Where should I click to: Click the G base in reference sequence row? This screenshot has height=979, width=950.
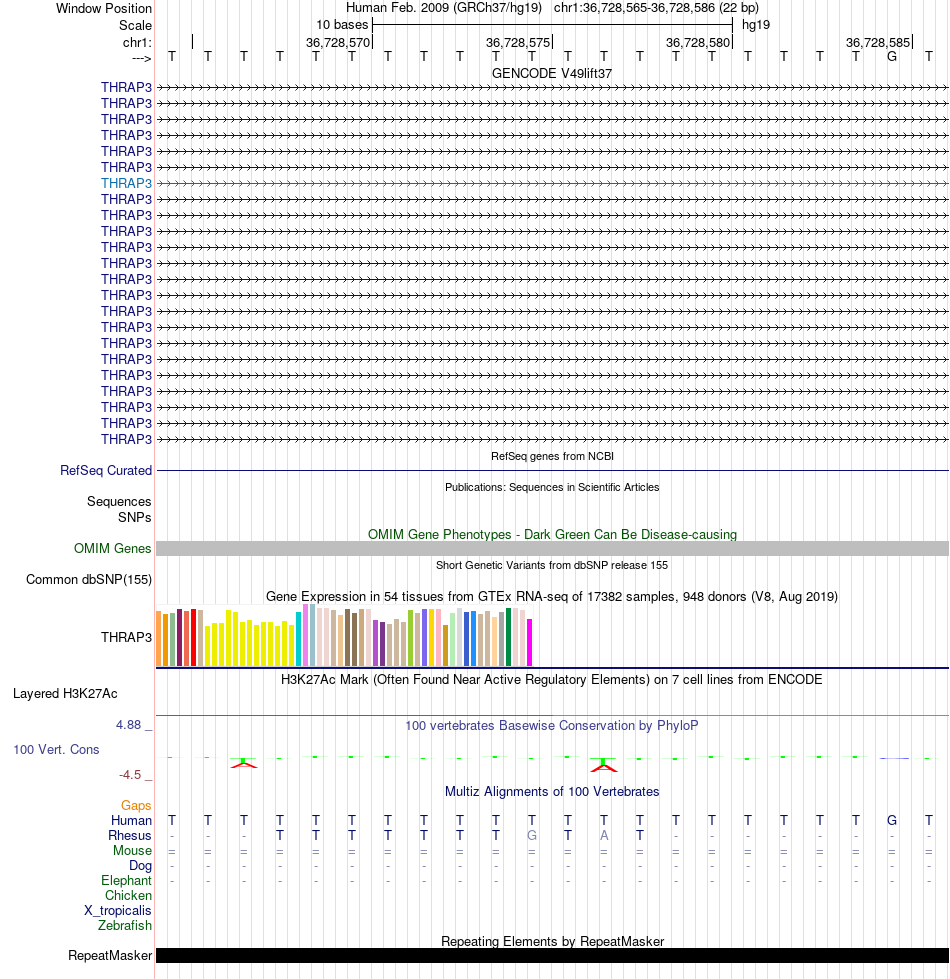click(892, 57)
